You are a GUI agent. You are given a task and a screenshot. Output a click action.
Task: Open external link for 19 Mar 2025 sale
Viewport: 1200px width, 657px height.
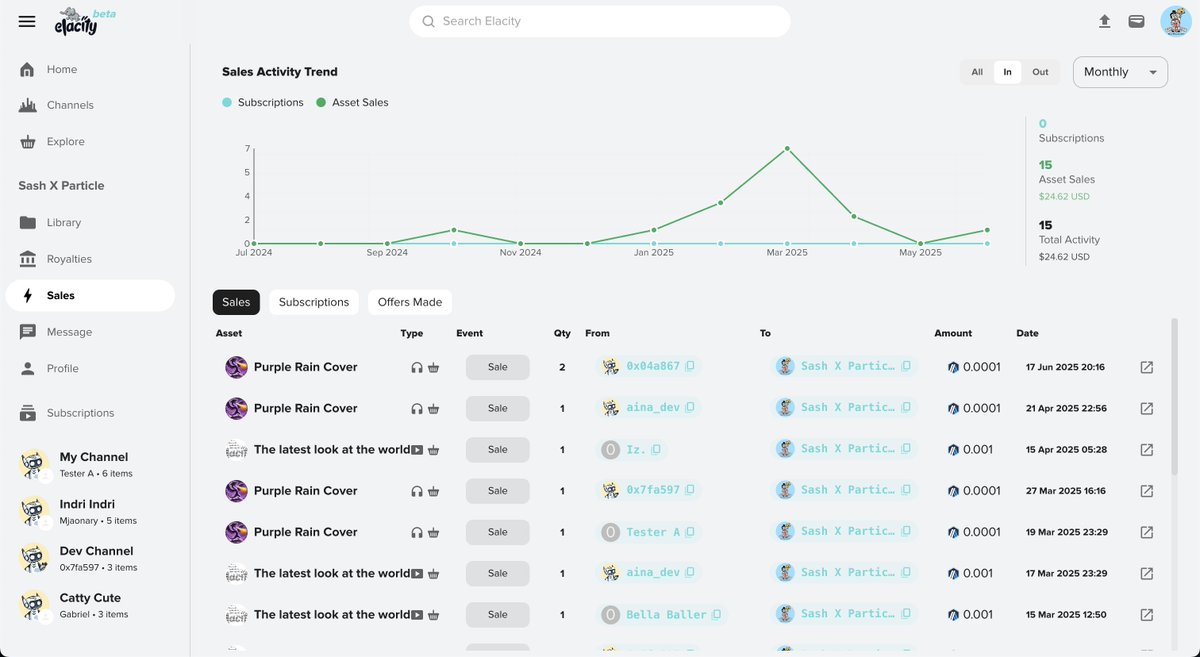pyautogui.click(x=1147, y=532)
